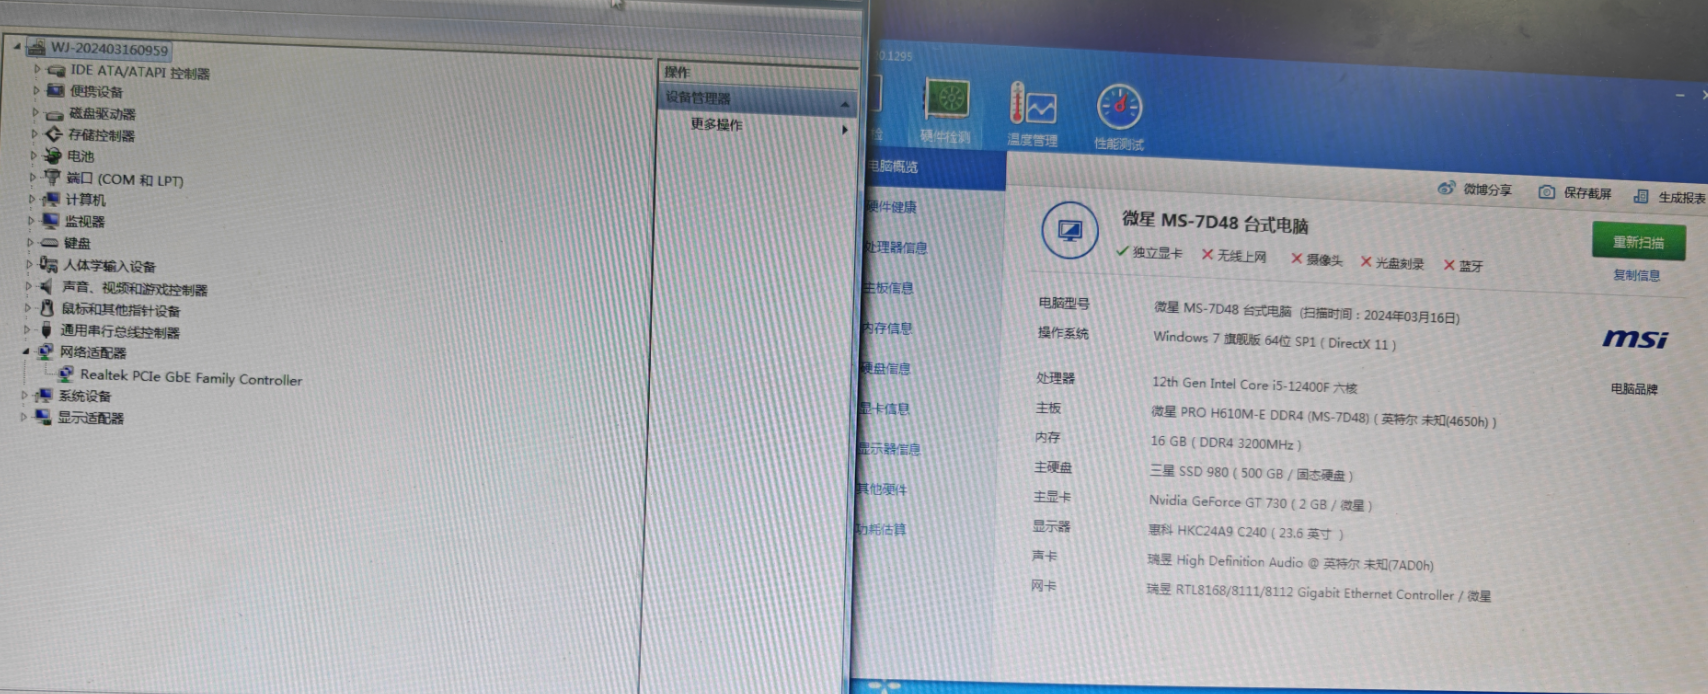This screenshot has width=1708, height=694.
Task: Expand the 显示适配器 node
Action: click(x=23, y=417)
